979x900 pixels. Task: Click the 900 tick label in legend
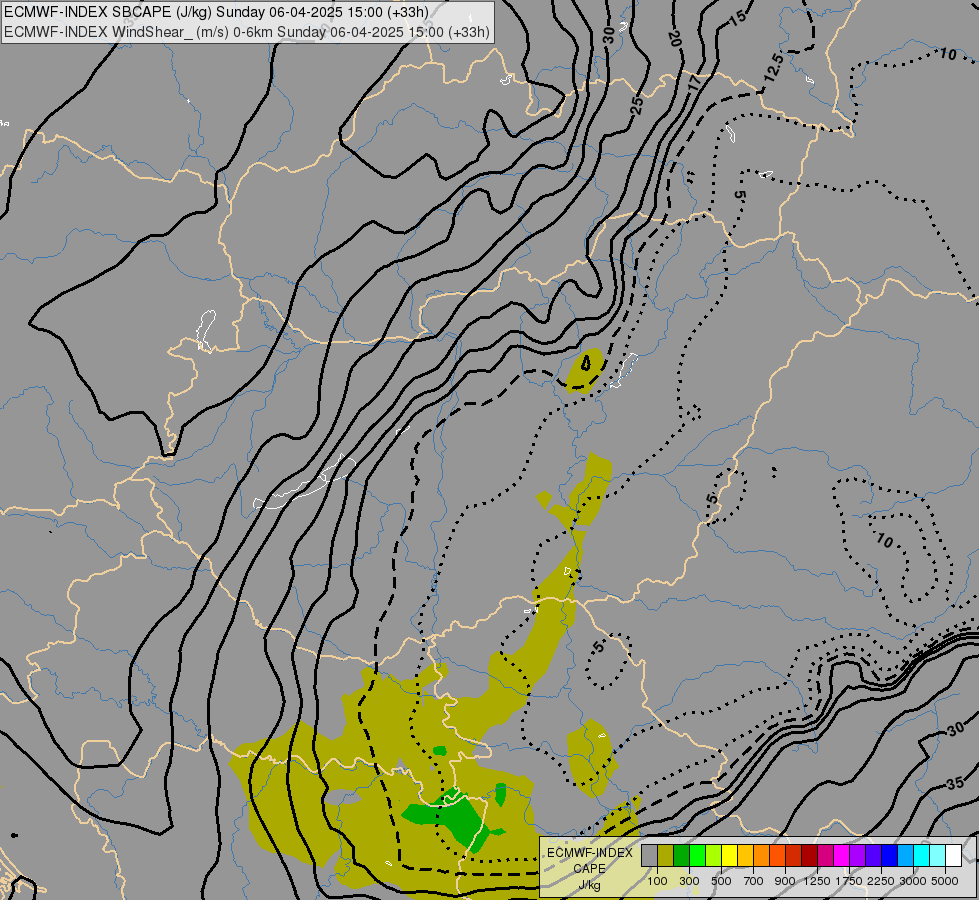[x=785, y=881]
